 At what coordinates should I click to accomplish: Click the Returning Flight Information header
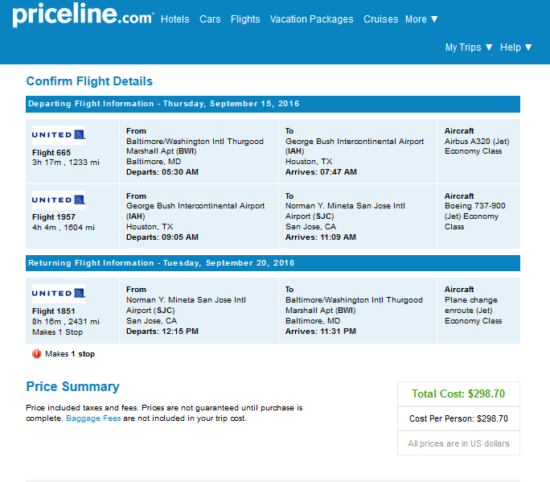coord(273,263)
